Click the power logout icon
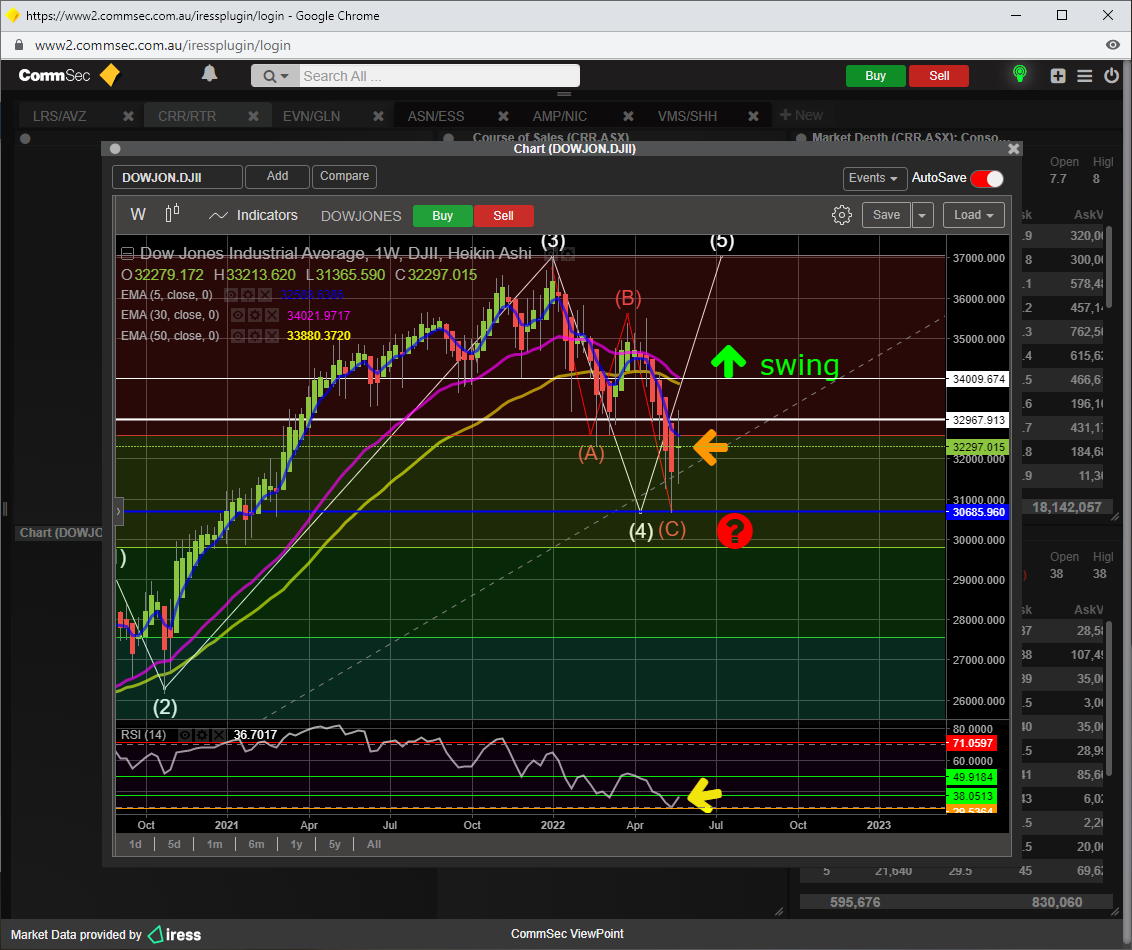The width and height of the screenshot is (1132, 950). [1111, 75]
